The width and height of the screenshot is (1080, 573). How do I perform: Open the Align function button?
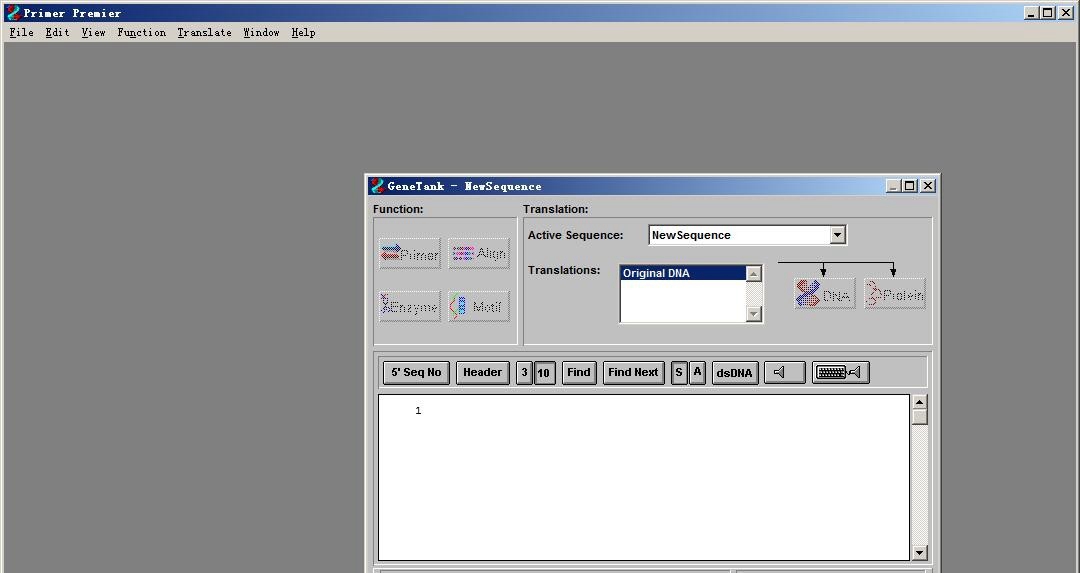(x=479, y=253)
